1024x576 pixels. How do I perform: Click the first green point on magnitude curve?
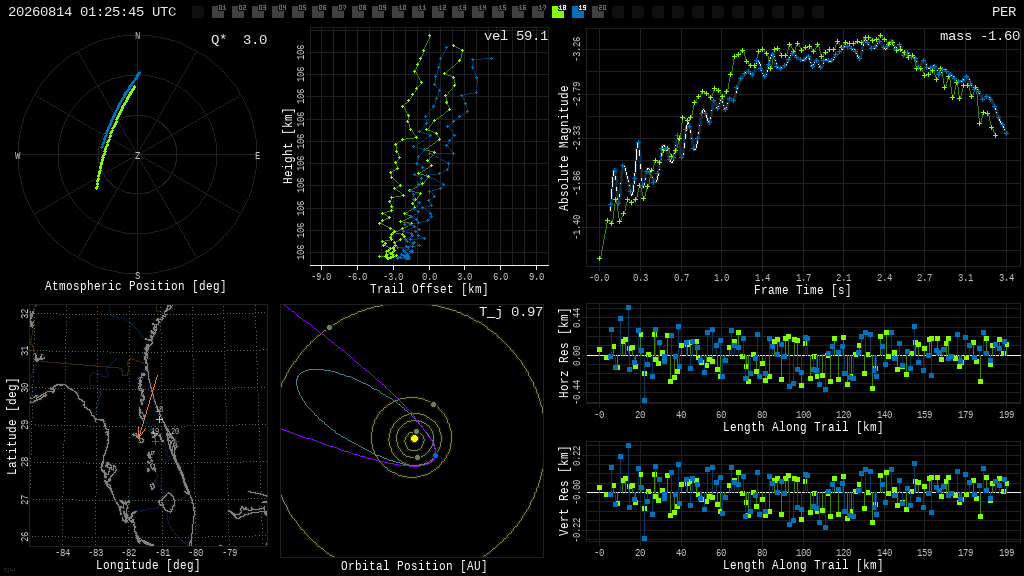(600, 259)
